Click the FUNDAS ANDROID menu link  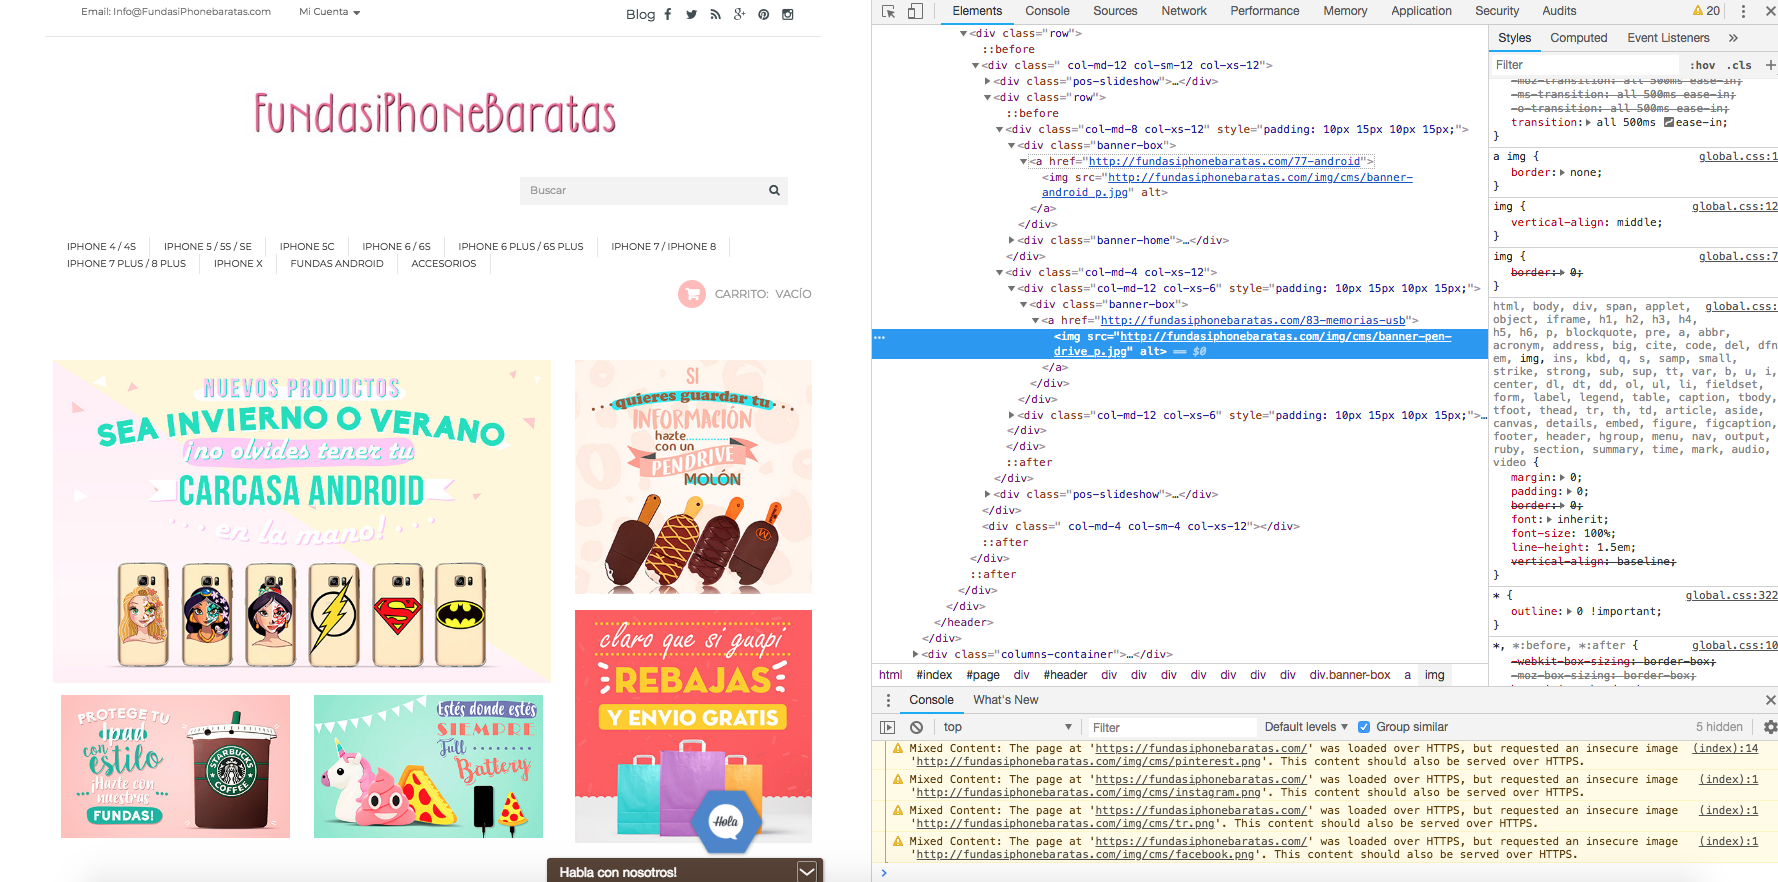point(337,264)
